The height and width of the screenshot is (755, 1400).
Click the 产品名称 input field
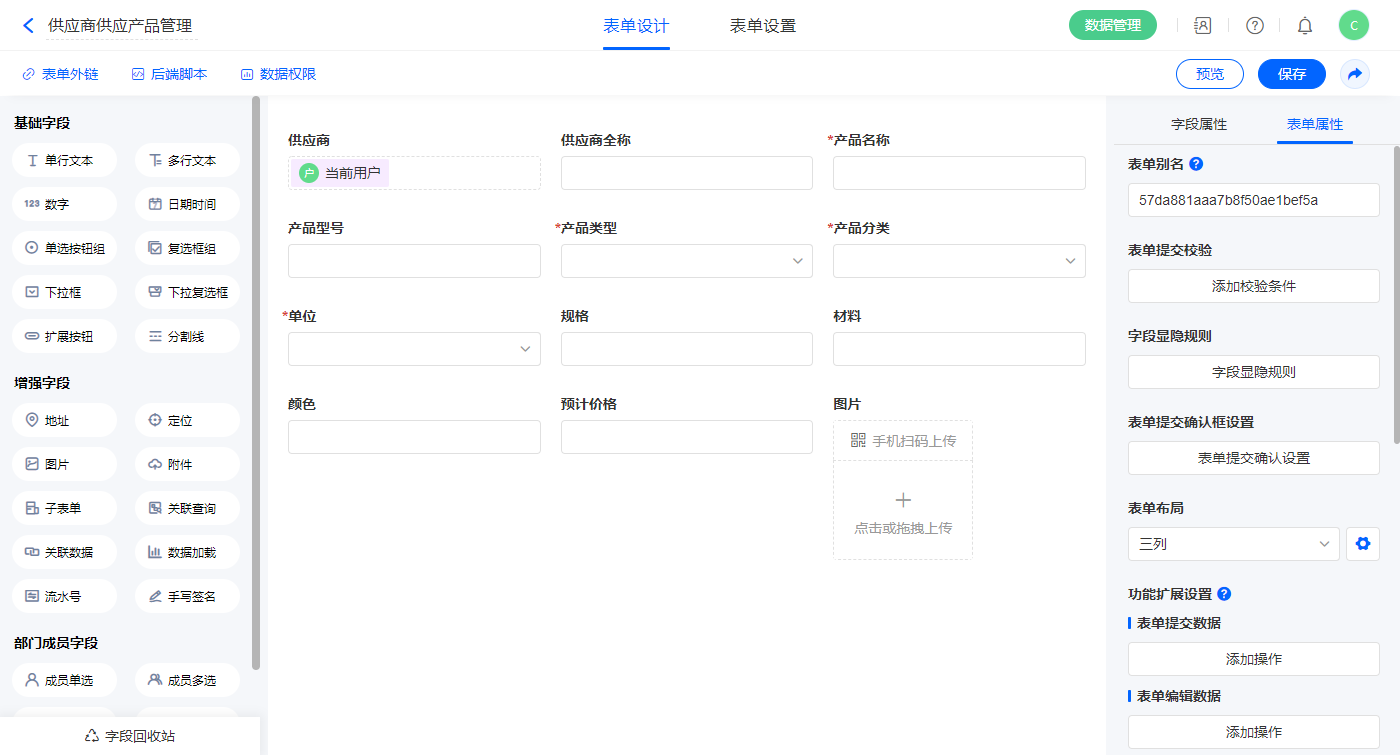pyautogui.click(x=958, y=173)
